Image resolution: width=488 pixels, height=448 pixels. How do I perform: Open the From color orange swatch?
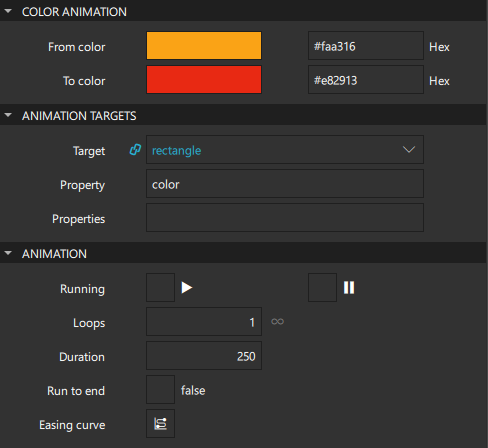(204, 46)
